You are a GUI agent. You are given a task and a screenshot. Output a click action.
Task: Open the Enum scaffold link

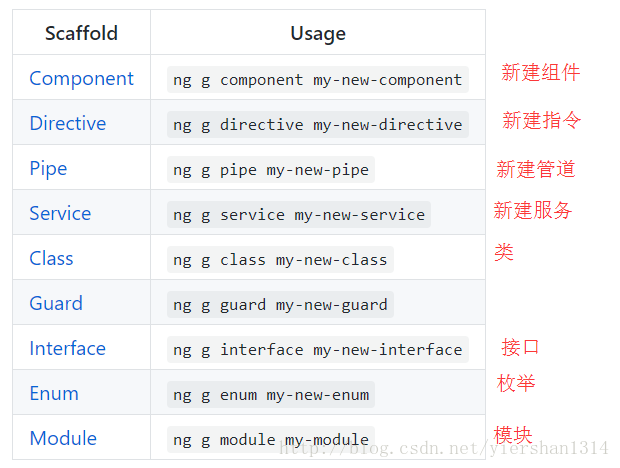point(54,394)
